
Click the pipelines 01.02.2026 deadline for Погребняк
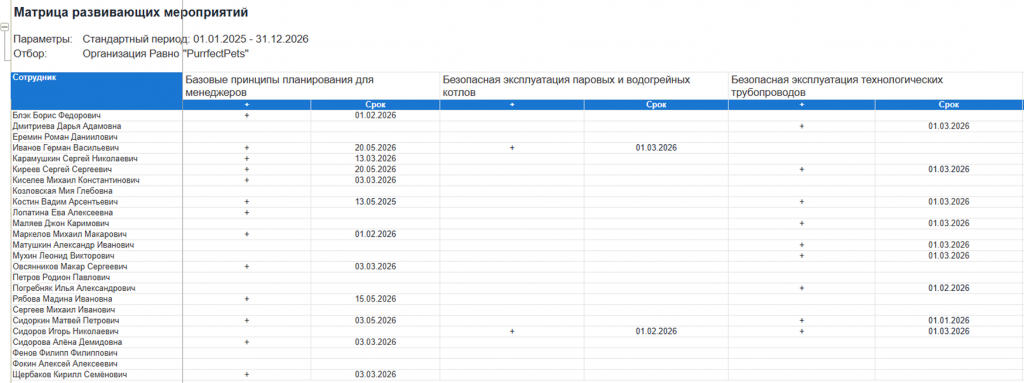(948, 288)
